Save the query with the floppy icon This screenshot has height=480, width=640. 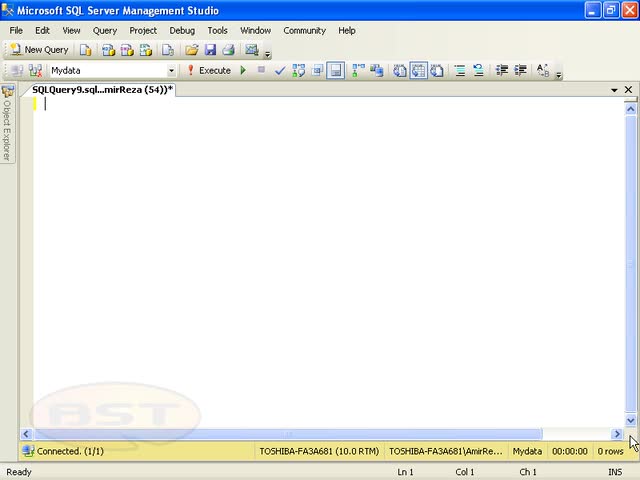[210, 50]
